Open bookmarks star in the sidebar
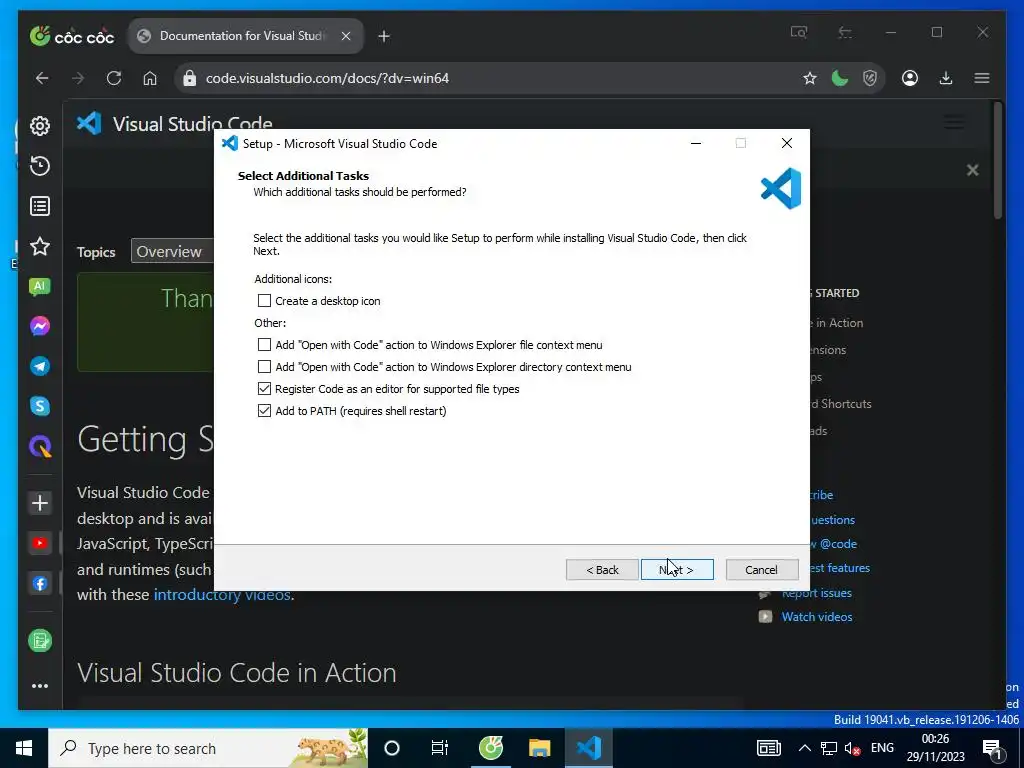This screenshot has width=1024, height=768. point(40,246)
